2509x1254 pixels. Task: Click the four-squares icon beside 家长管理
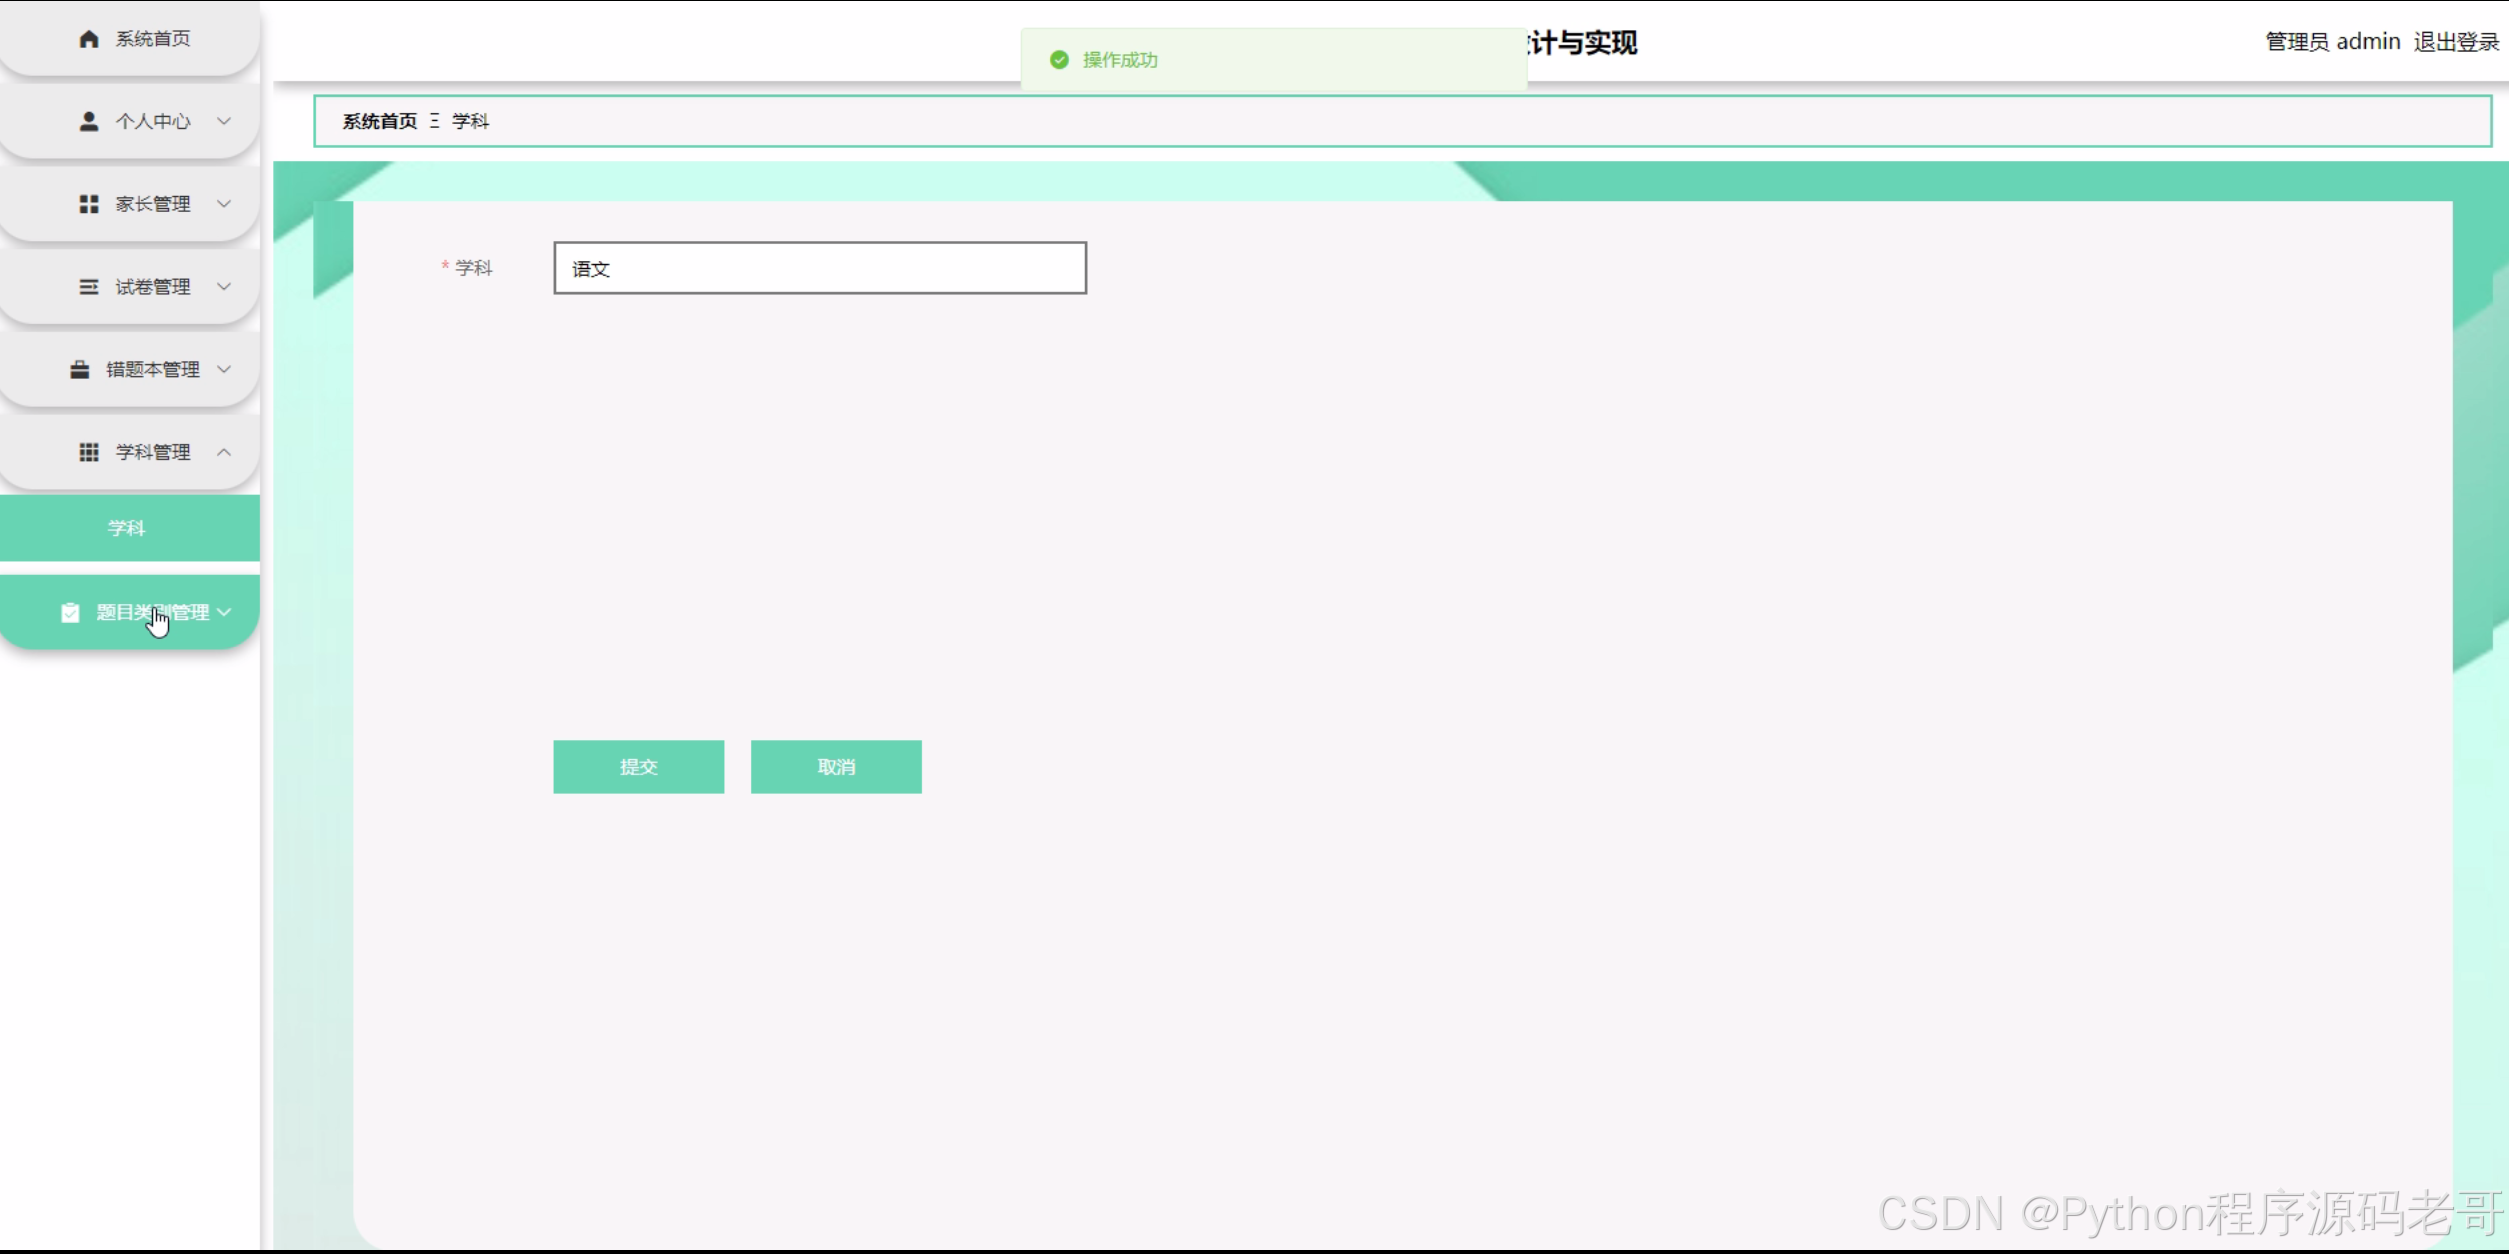pyautogui.click(x=89, y=204)
